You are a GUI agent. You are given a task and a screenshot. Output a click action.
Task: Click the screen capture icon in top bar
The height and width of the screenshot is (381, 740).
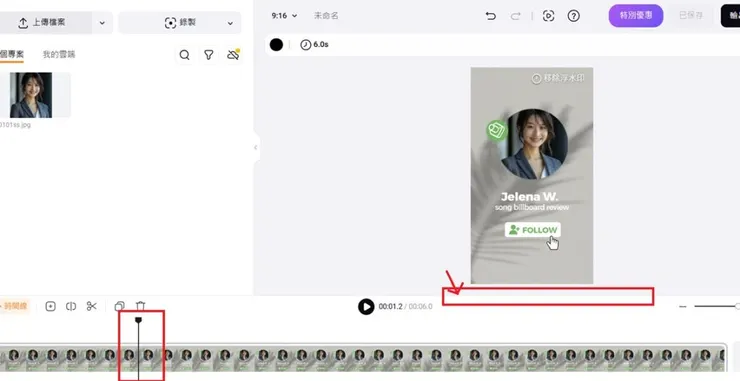tap(548, 16)
